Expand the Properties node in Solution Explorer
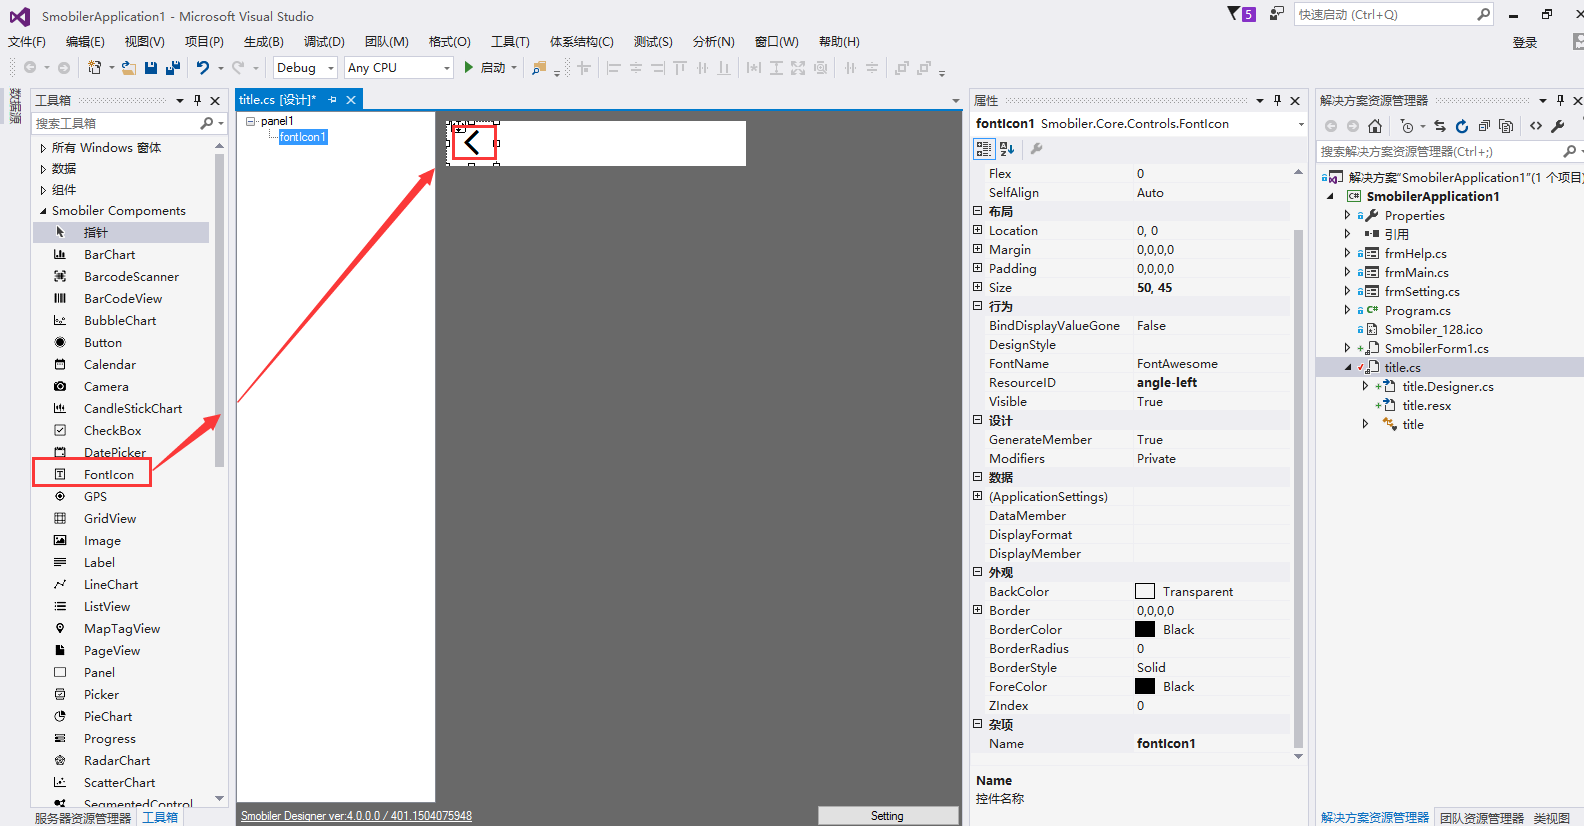This screenshot has height=826, width=1584. pyautogui.click(x=1347, y=215)
